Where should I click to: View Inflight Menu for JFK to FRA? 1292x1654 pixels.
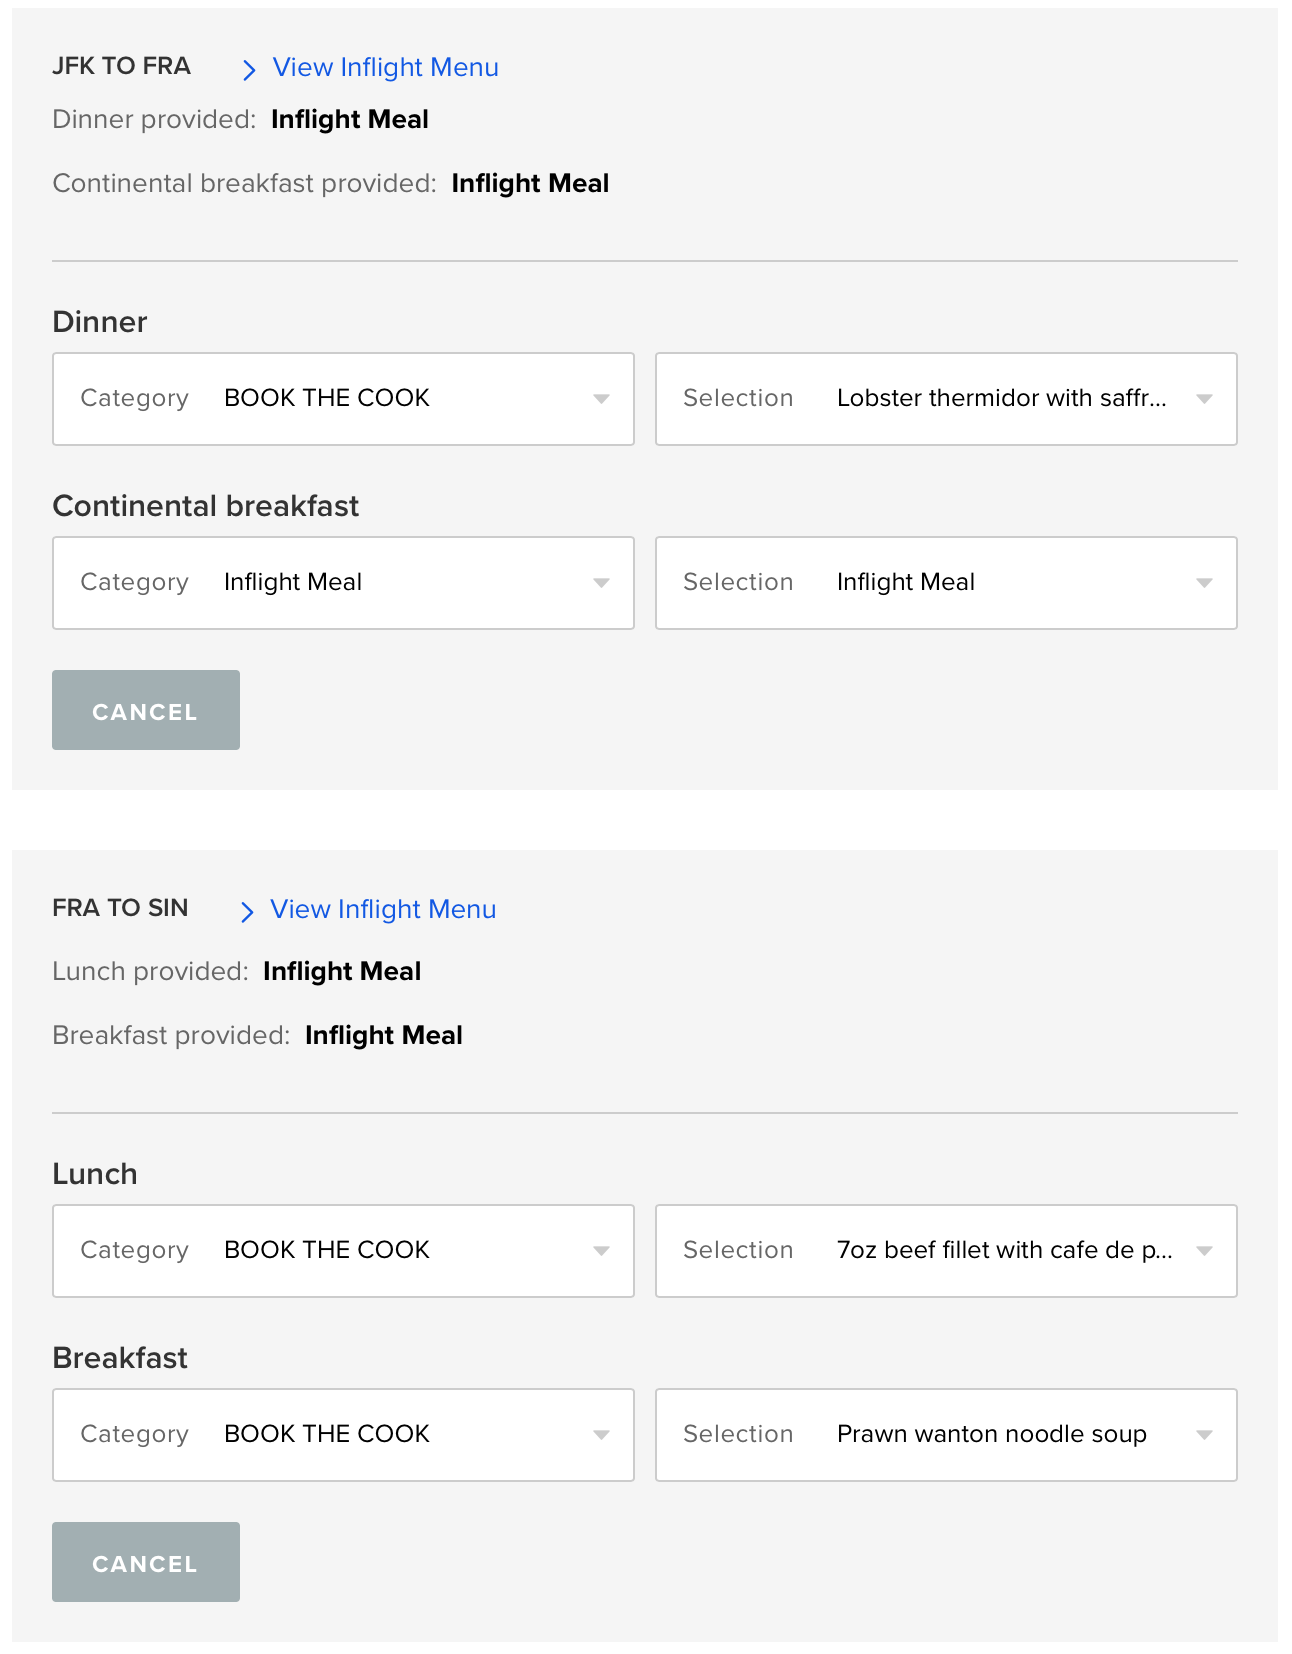tap(385, 68)
